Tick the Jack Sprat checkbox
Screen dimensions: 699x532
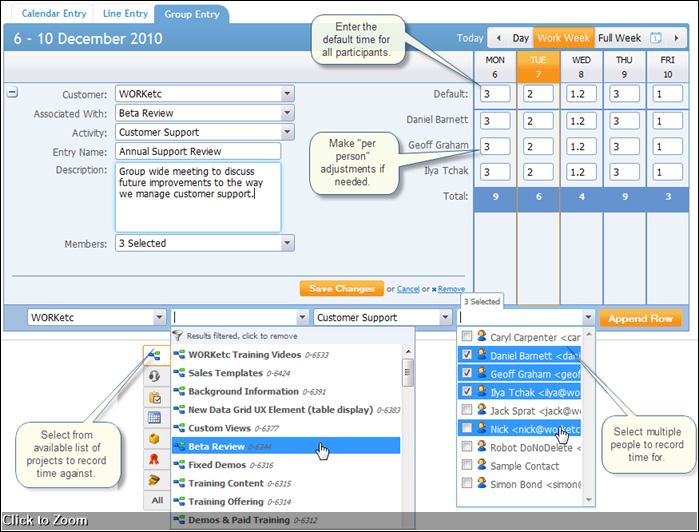coord(467,411)
